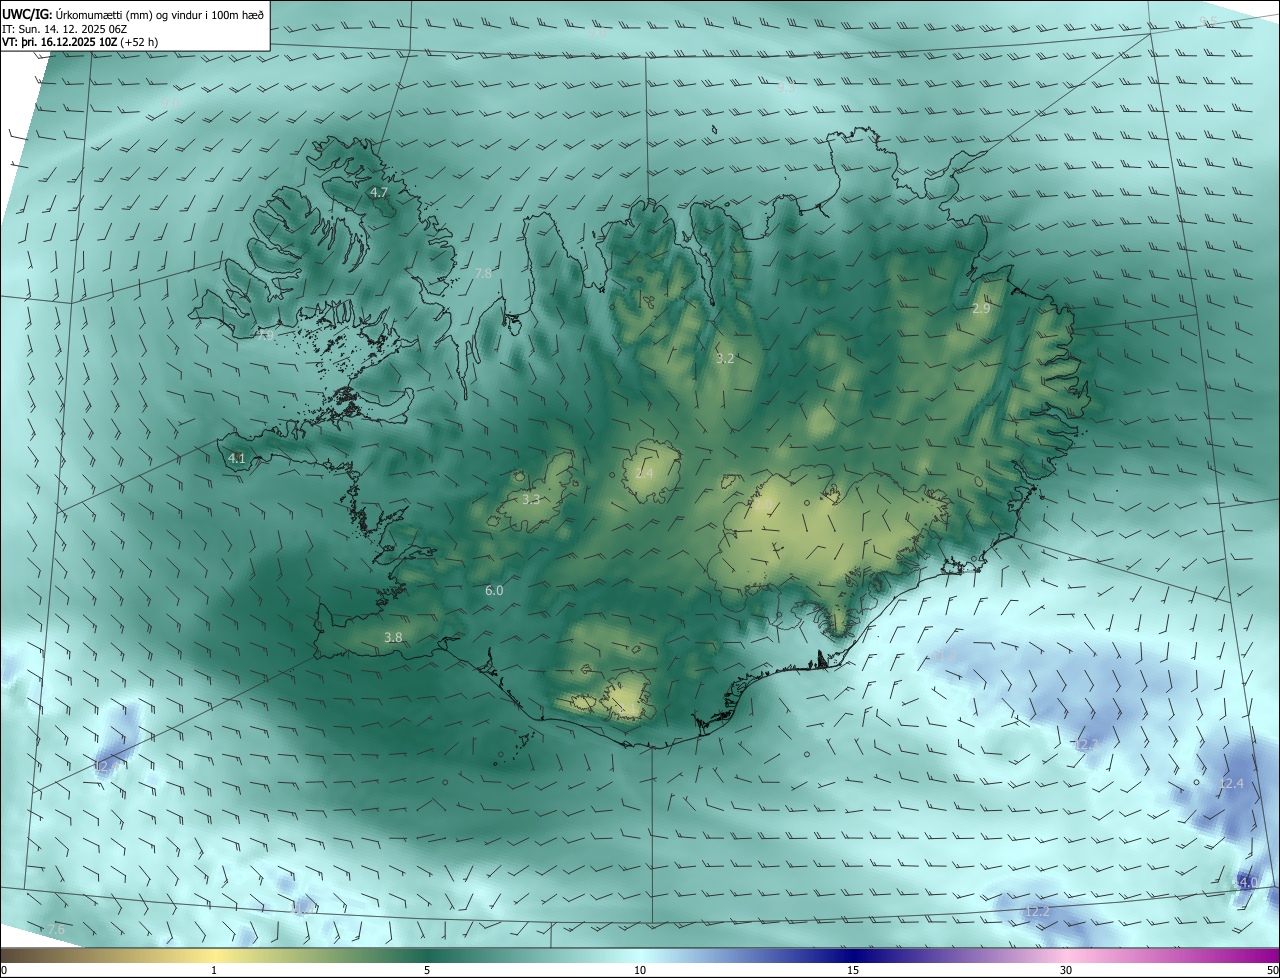Click the 7.8 value label on the map
This screenshot has width=1280, height=978.
pos(483,273)
